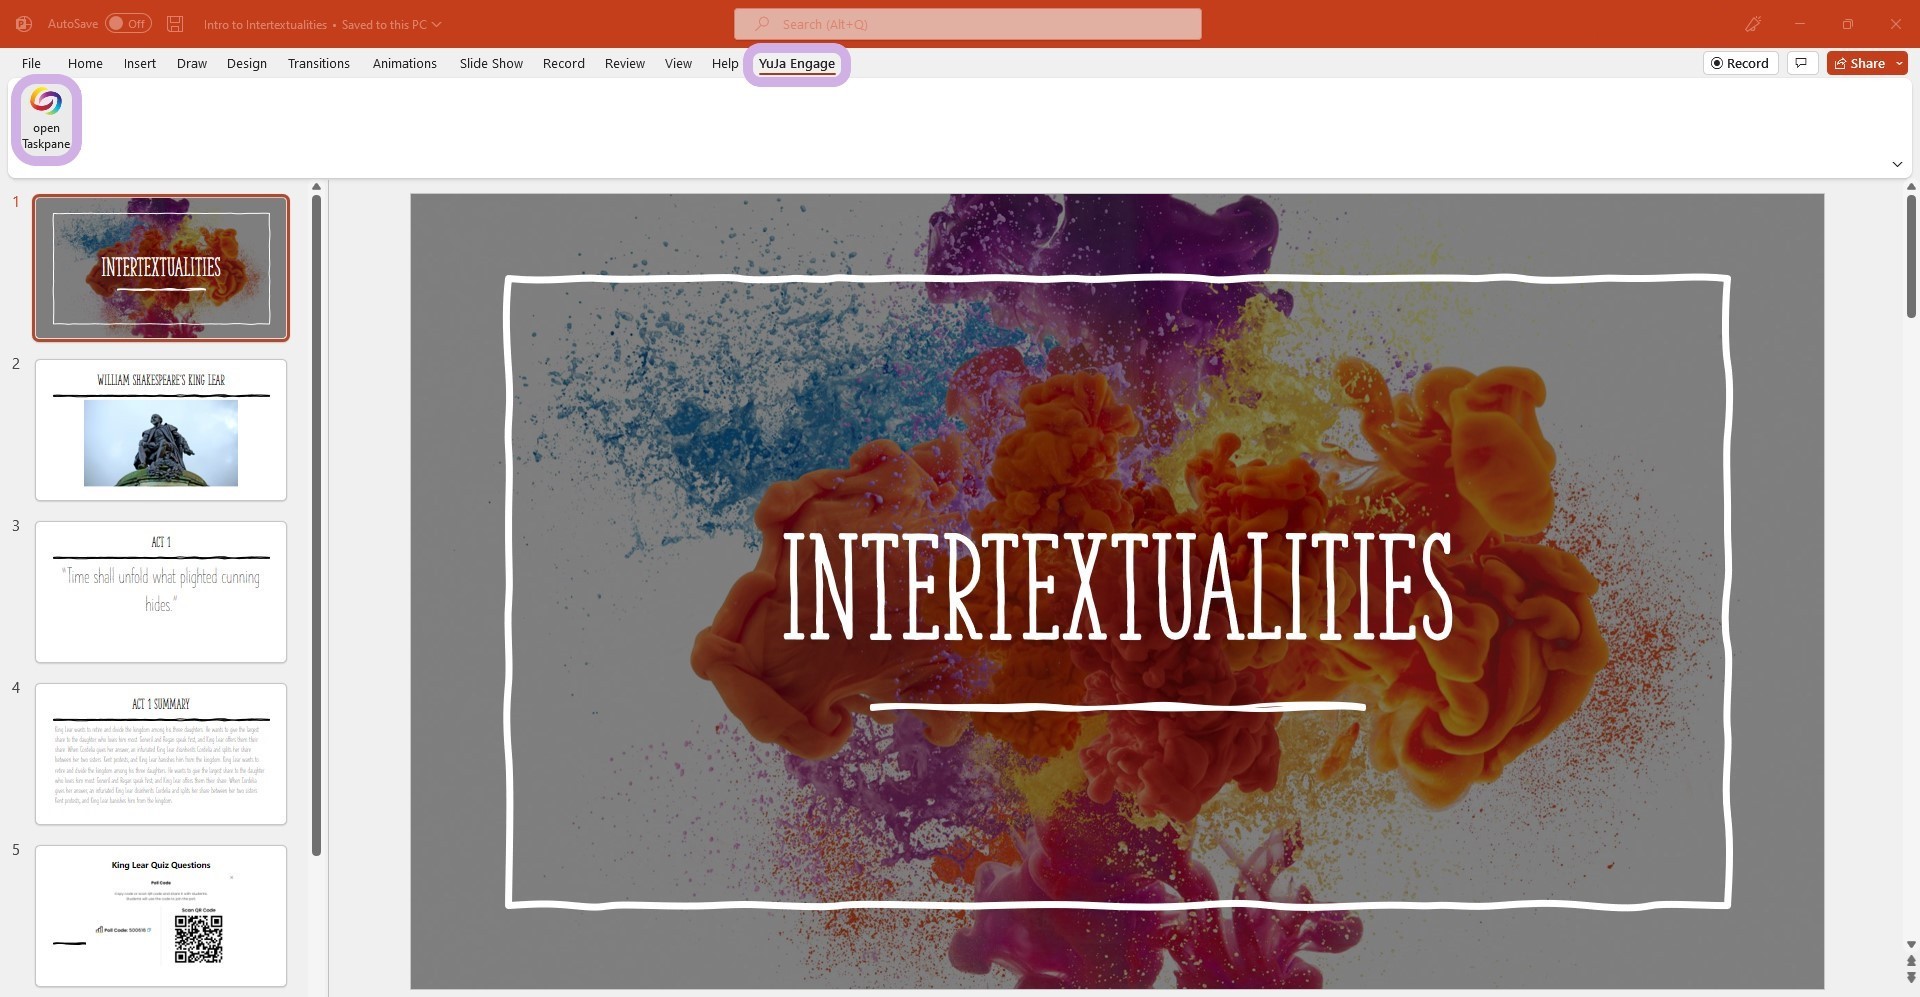Select the YuJa Engage tab
This screenshot has width=1920, height=997.
tap(797, 63)
